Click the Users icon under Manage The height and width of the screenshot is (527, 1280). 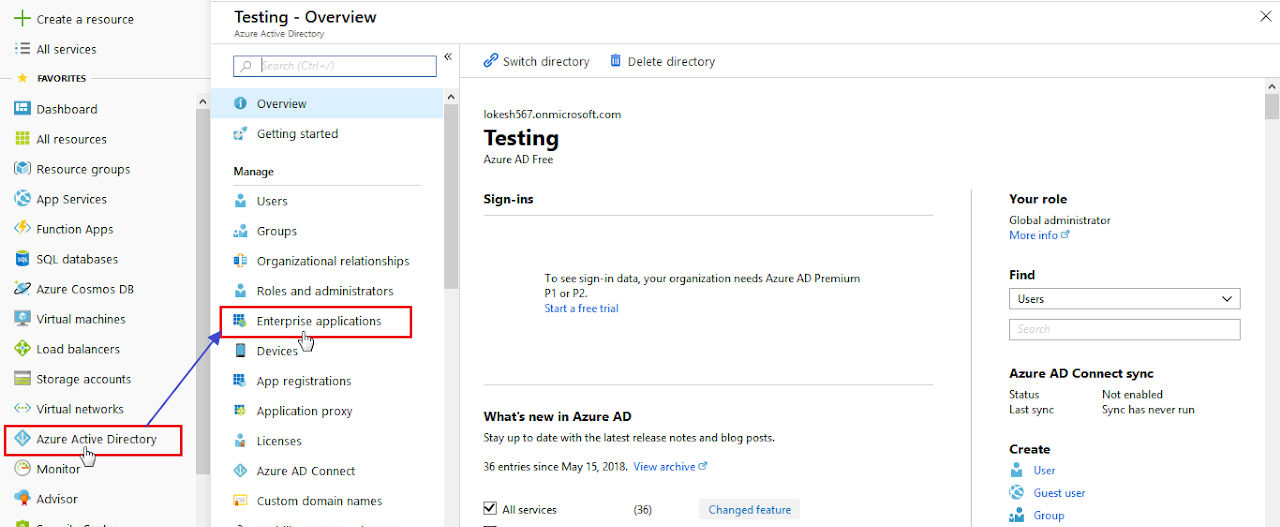tap(240, 201)
